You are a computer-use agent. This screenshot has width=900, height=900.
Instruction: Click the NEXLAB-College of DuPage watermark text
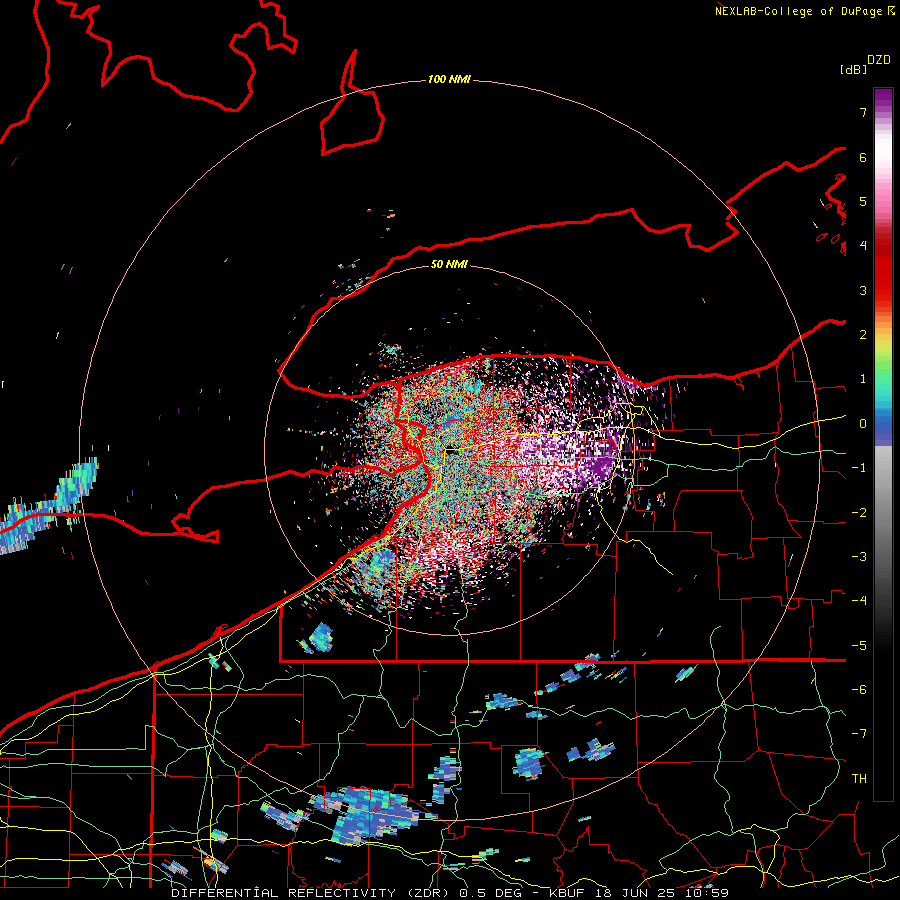804,11
